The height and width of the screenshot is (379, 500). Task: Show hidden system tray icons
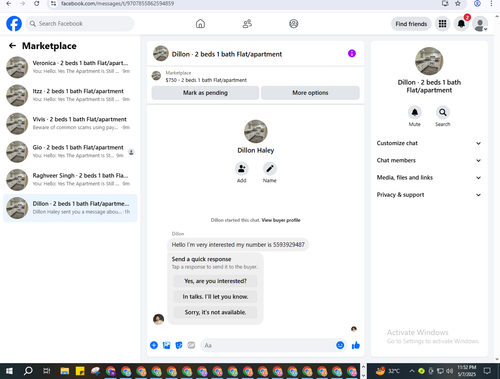[412, 371]
